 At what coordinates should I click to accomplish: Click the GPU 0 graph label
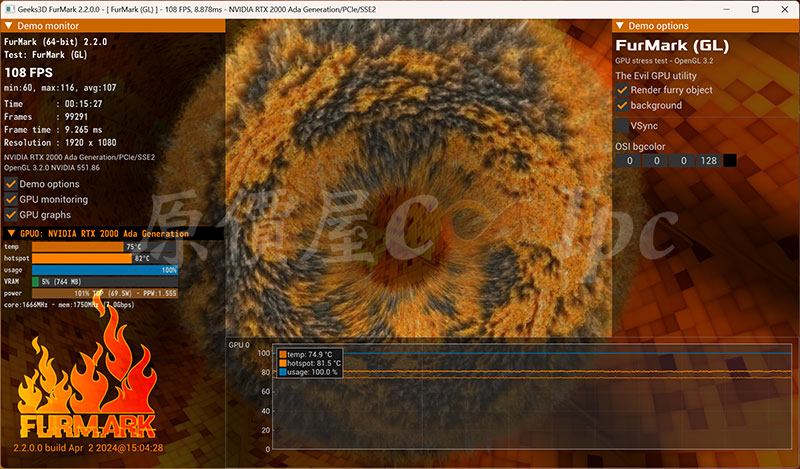(x=239, y=345)
